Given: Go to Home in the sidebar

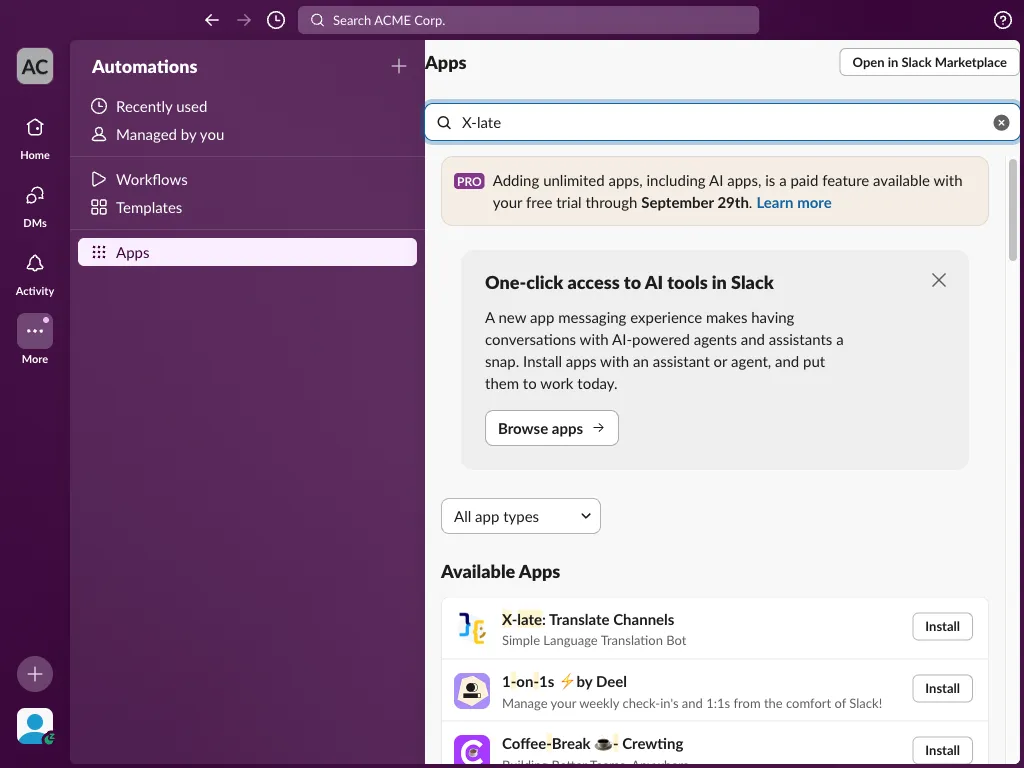Looking at the screenshot, I should tap(35, 138).
